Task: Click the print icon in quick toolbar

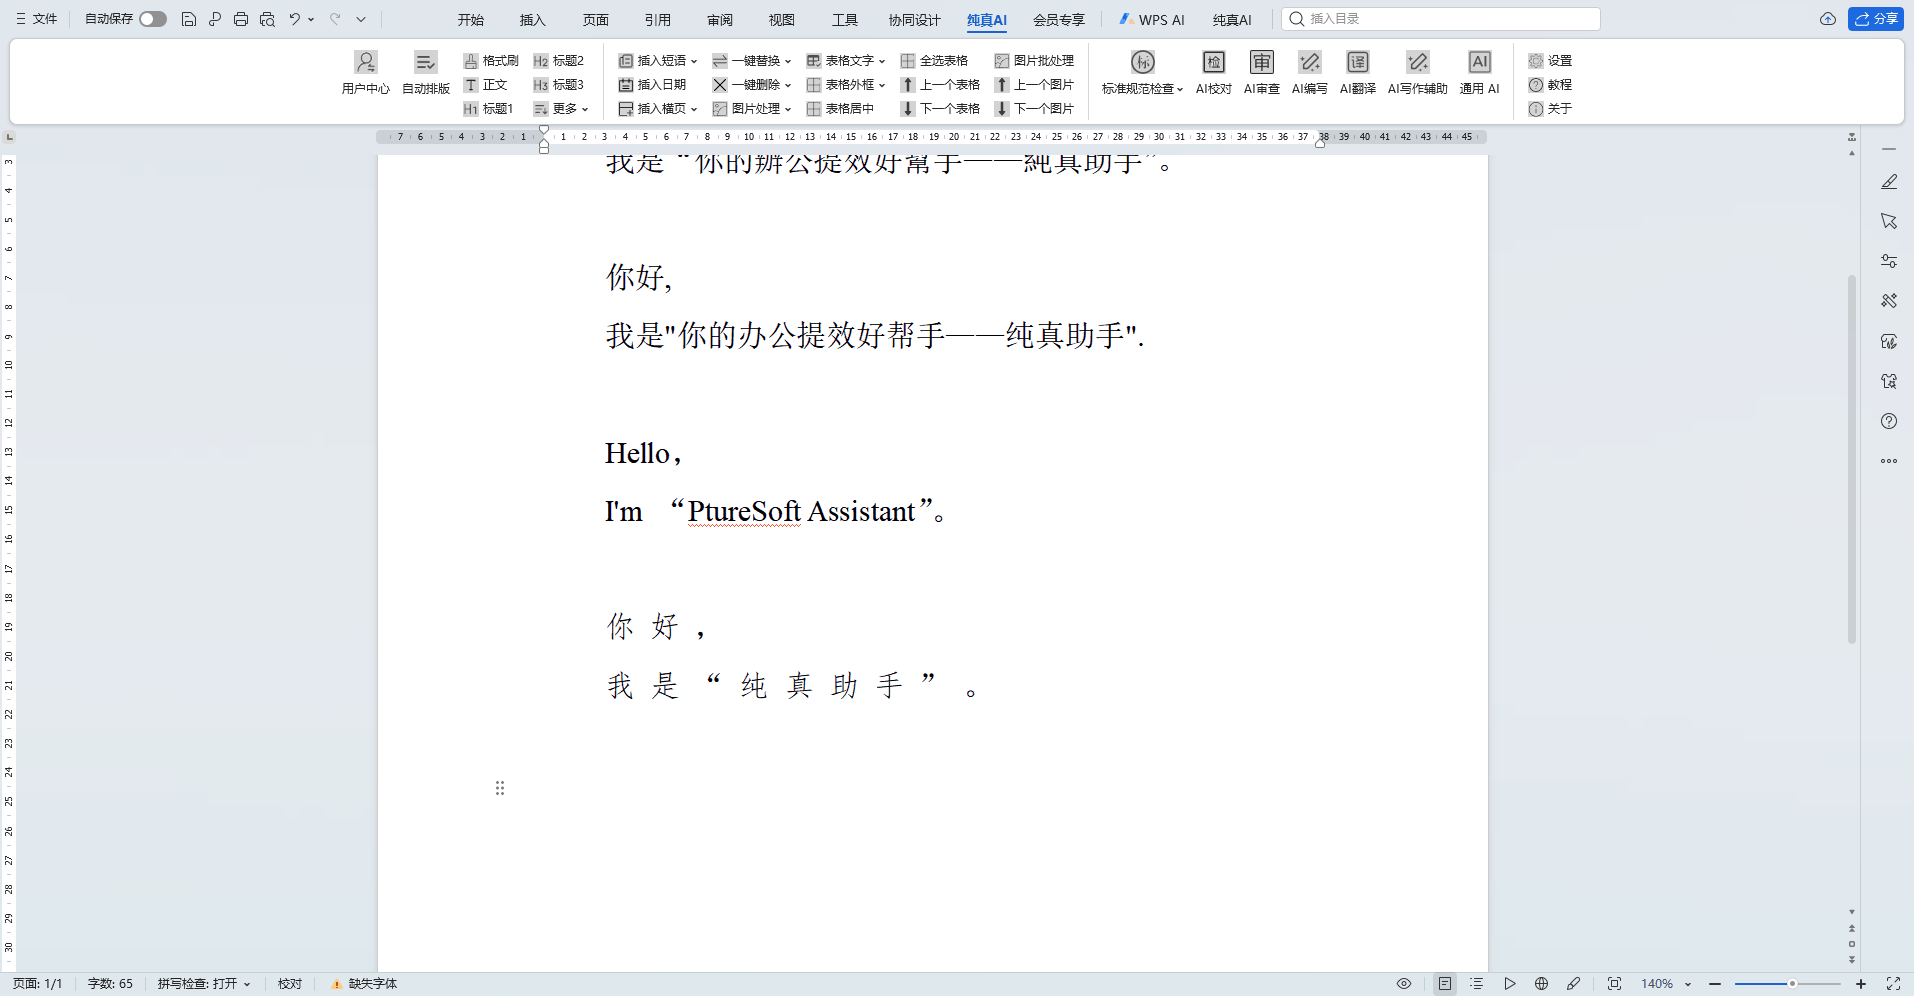Action: coord(241,19)
